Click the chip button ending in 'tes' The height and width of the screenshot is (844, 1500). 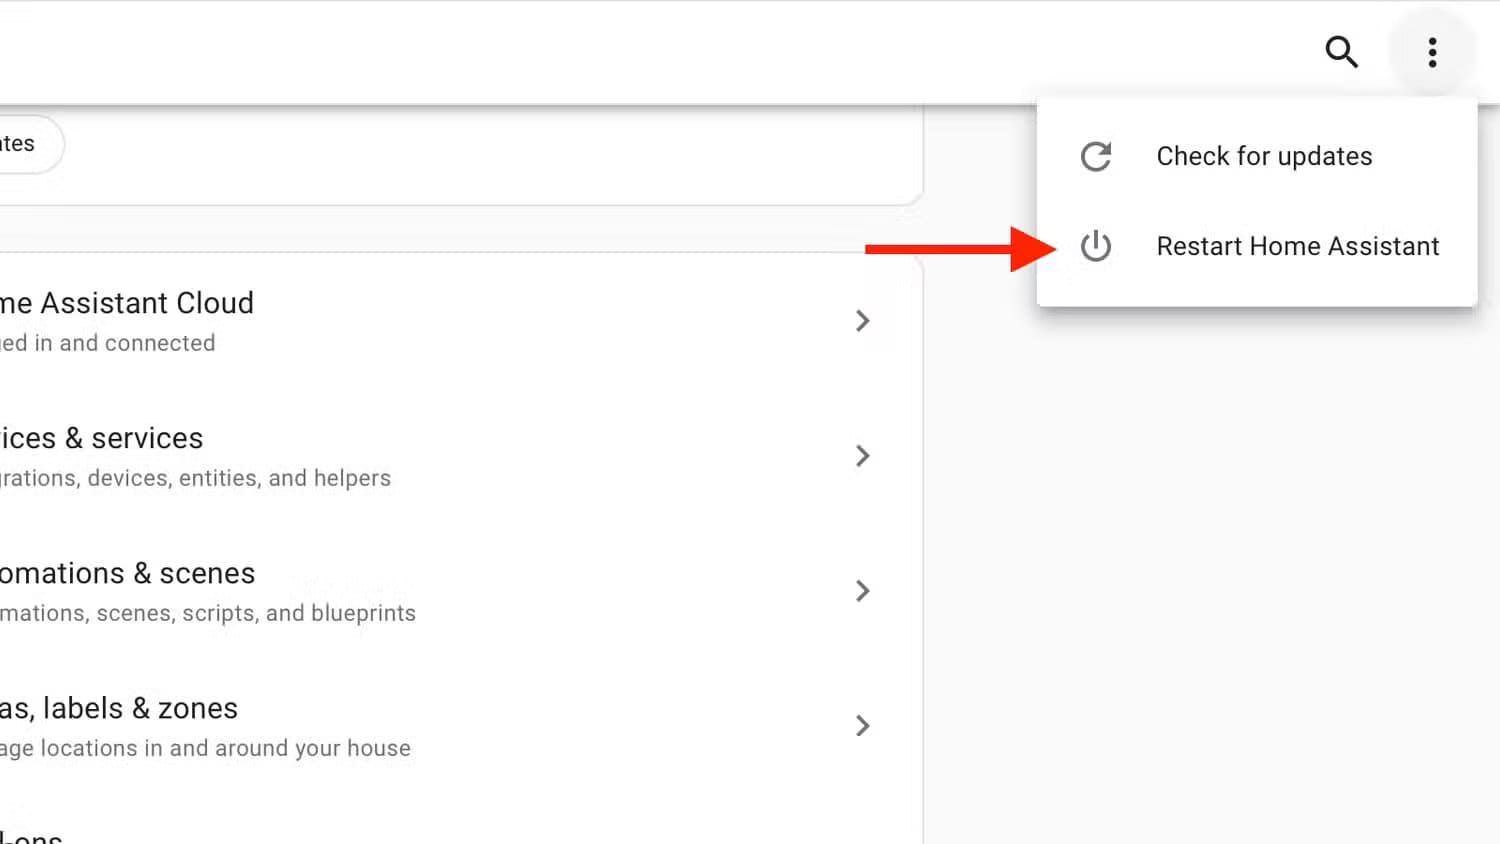coord(30,144)
